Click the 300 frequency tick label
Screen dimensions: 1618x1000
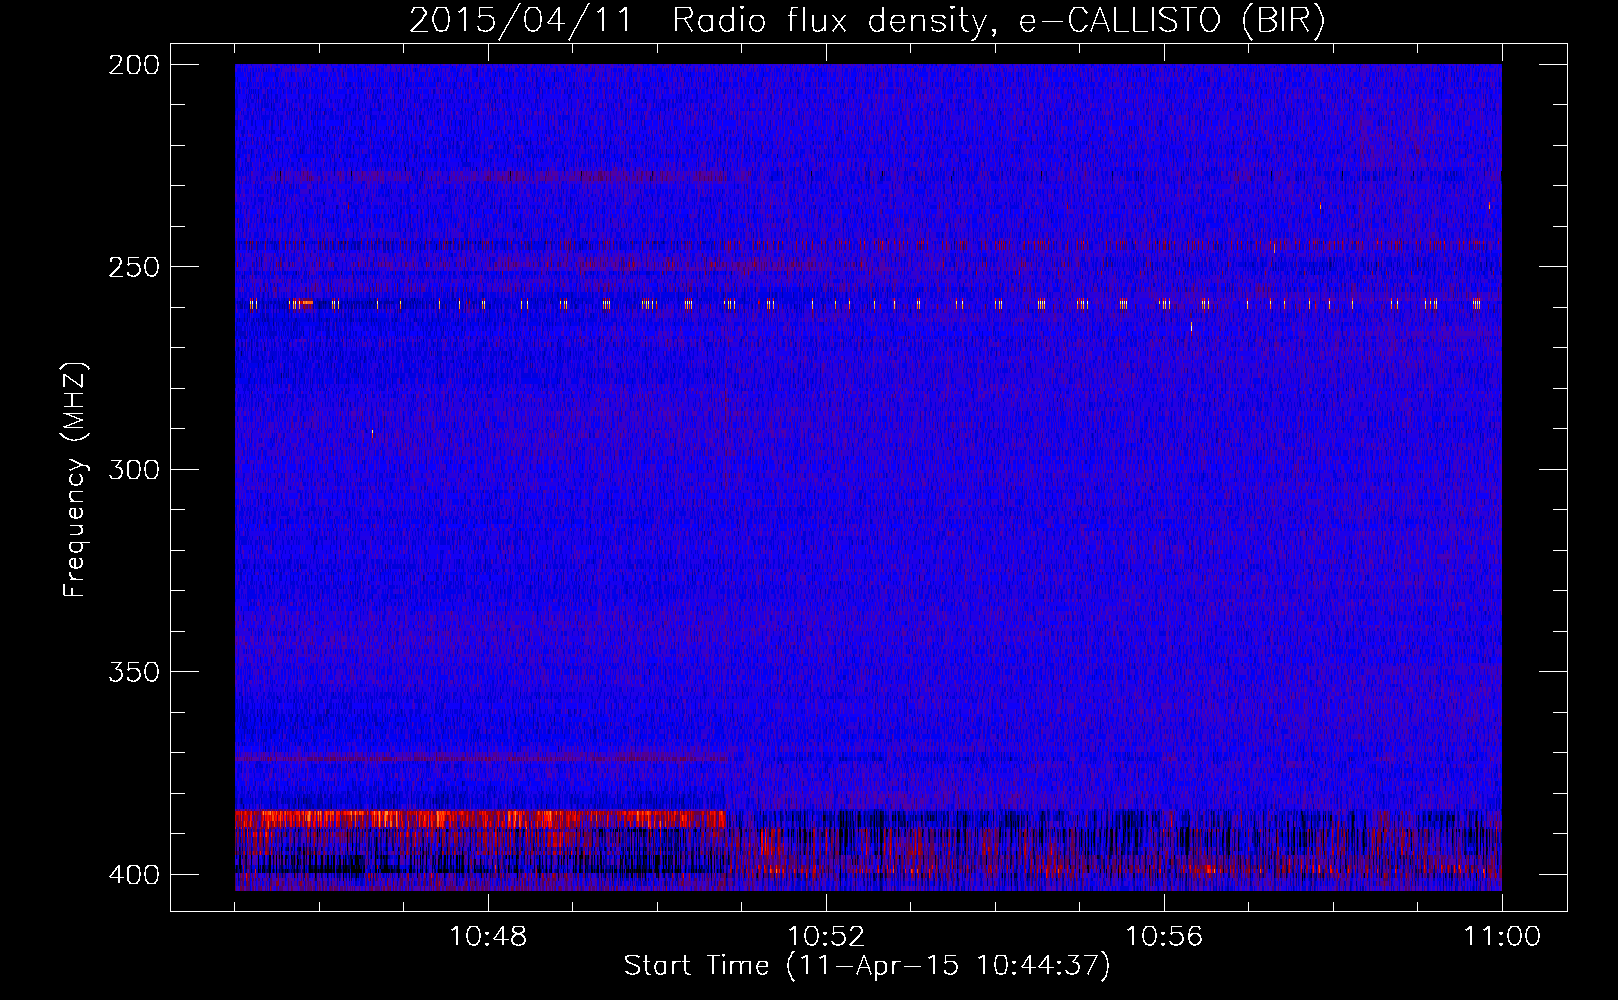pos(133,469)
